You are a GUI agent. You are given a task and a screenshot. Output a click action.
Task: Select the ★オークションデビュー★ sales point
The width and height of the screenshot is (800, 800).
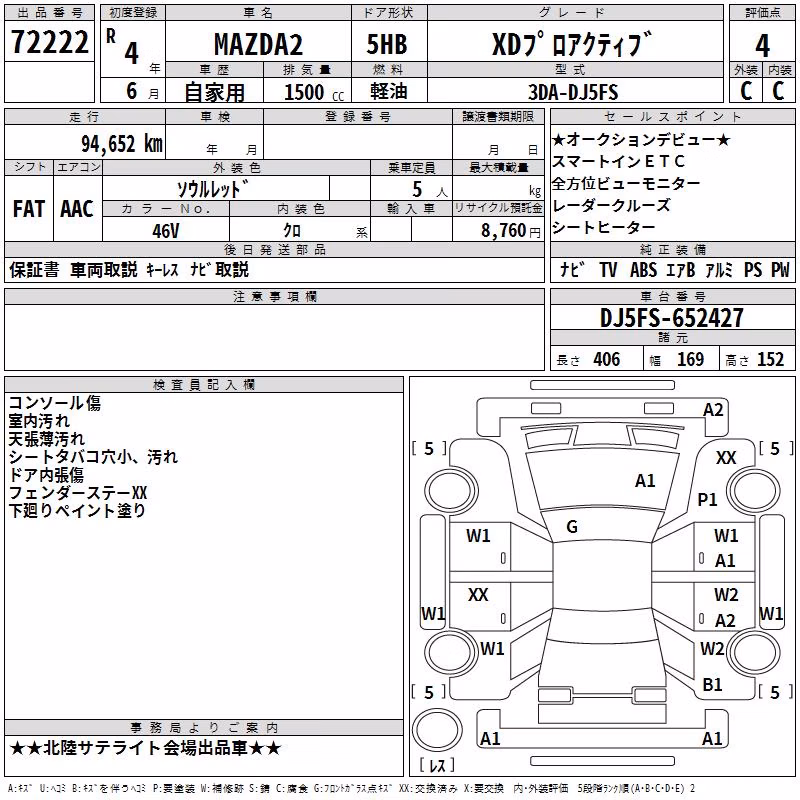pos(642,139)
